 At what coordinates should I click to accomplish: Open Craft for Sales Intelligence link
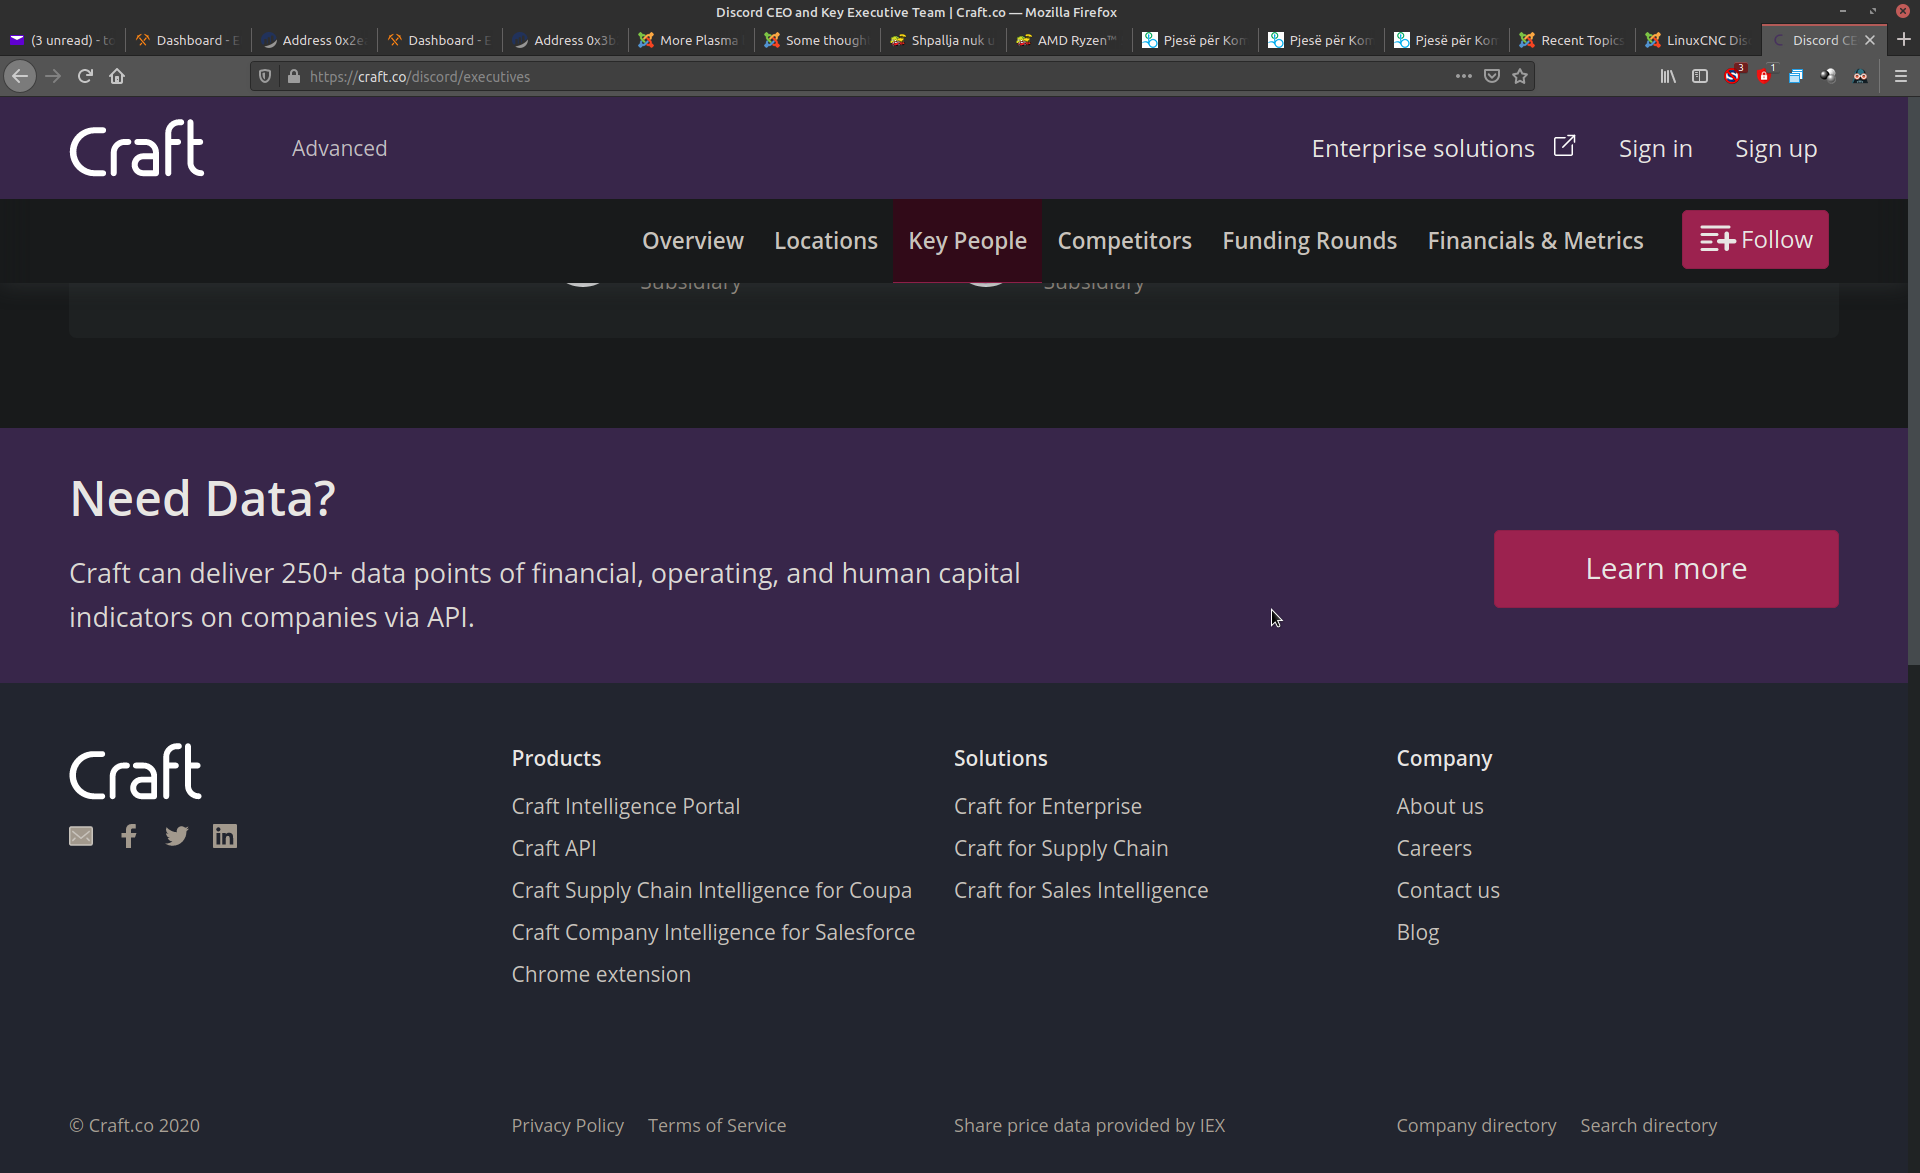pyautogui.click(x=1081, y=890)
